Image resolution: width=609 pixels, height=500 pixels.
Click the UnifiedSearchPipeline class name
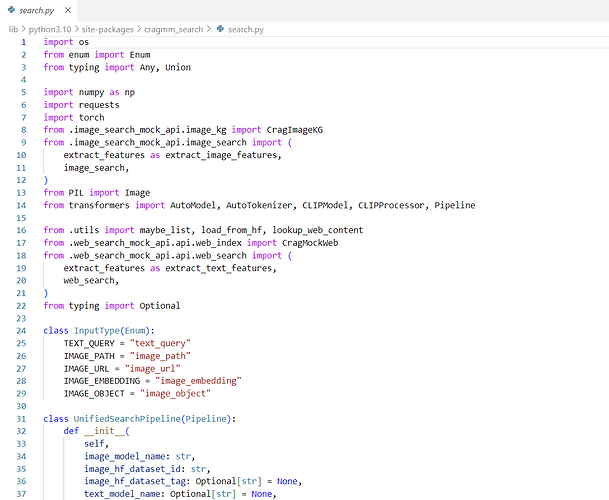[x=127, y=419]
